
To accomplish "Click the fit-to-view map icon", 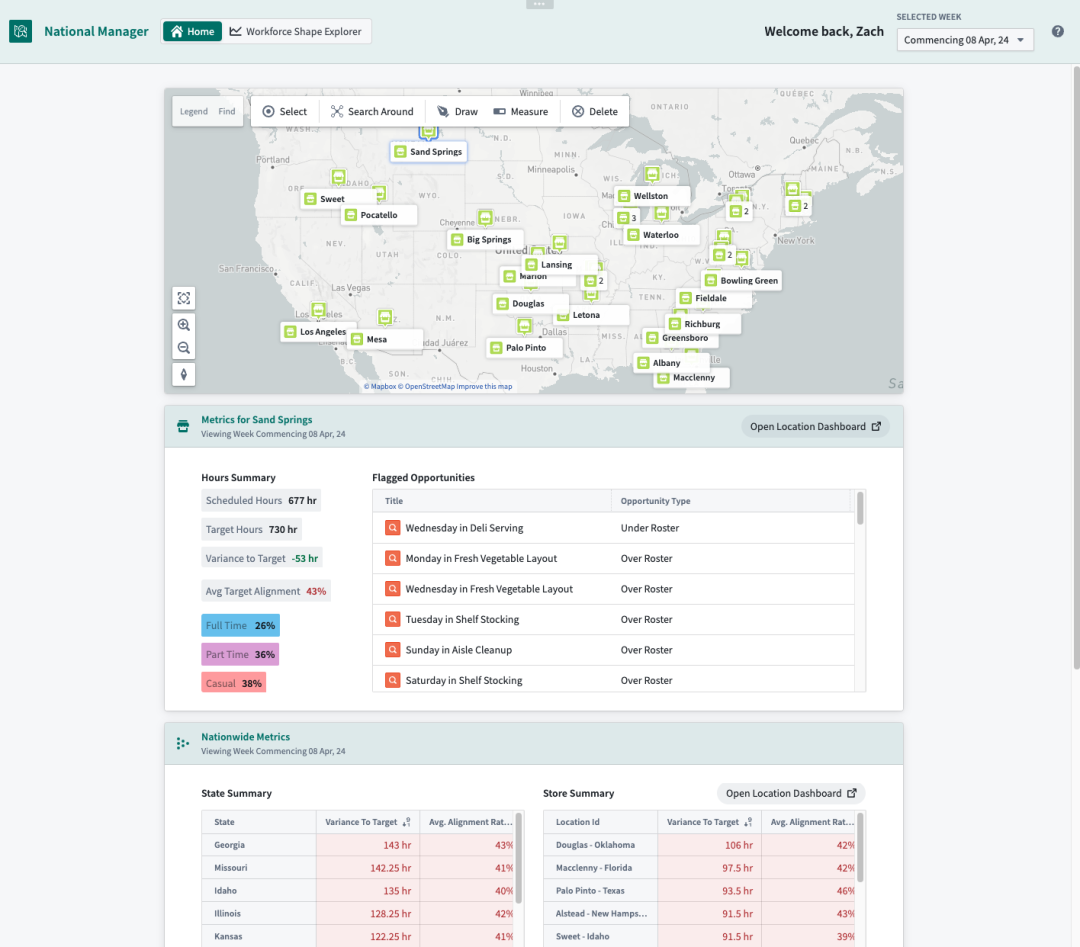I will 183,298.
